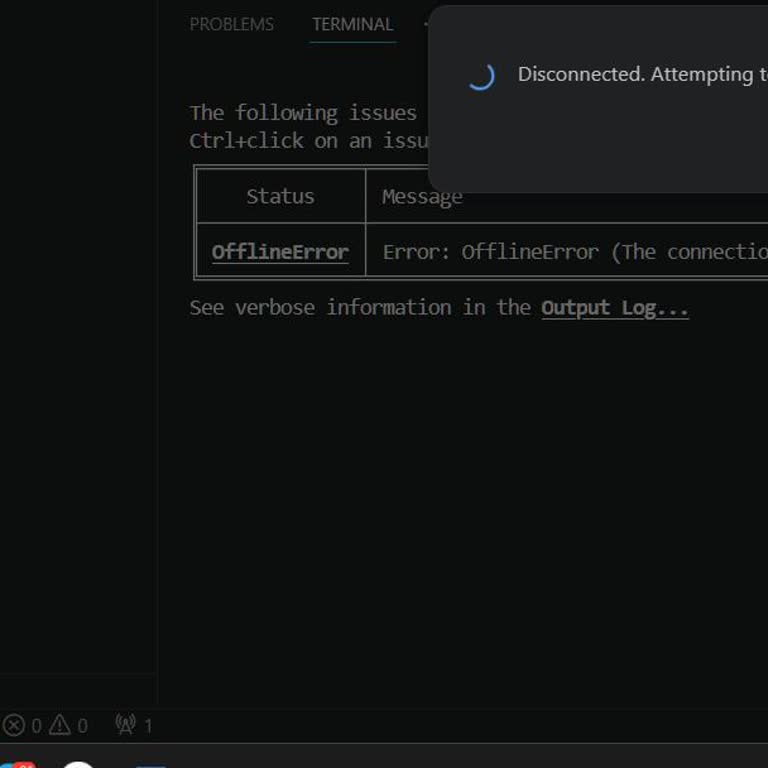Click 'The following issues' terminal line
This screenshot has width=768, height=768.
pos(303,113)
